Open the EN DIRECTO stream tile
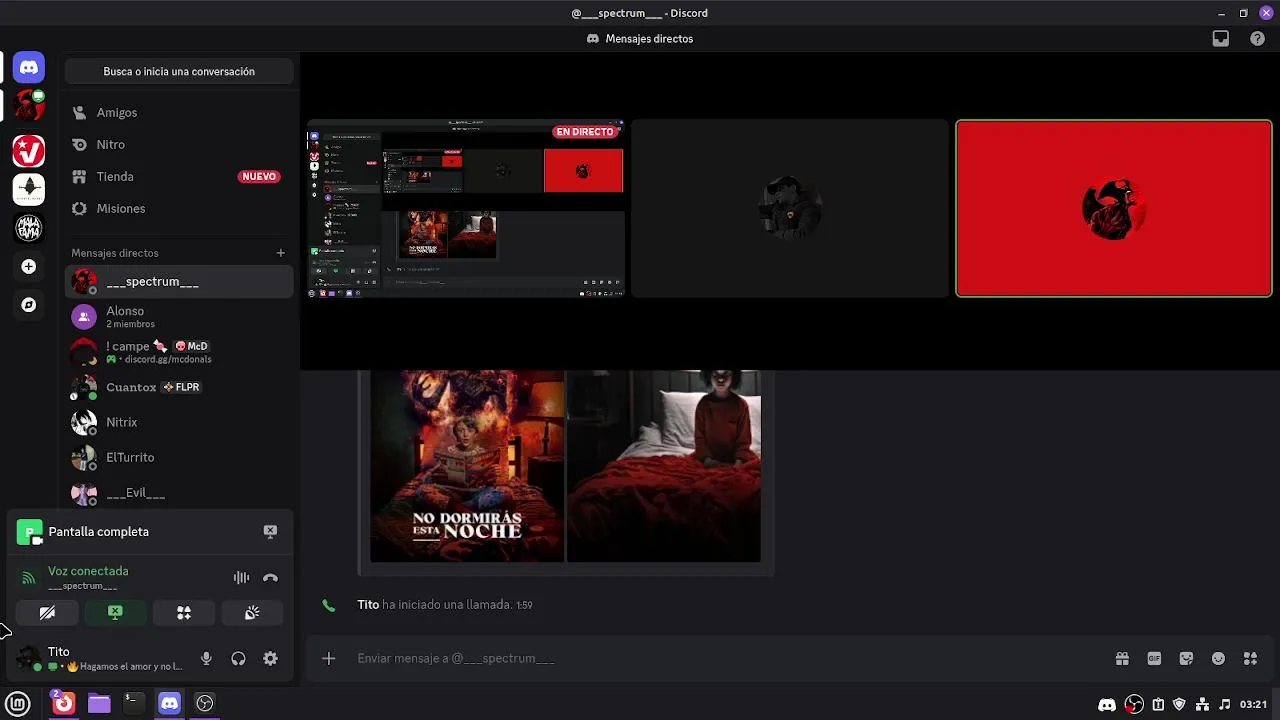This screenshot has height=720, width=1280. [466, 208]
